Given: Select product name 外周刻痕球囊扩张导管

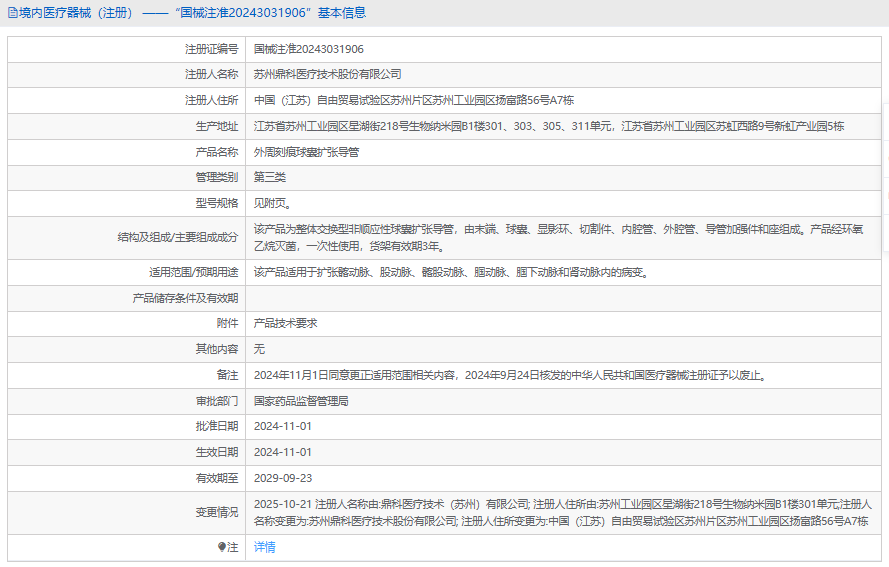Looking at the screenshot, I should (x=306, y=152).
